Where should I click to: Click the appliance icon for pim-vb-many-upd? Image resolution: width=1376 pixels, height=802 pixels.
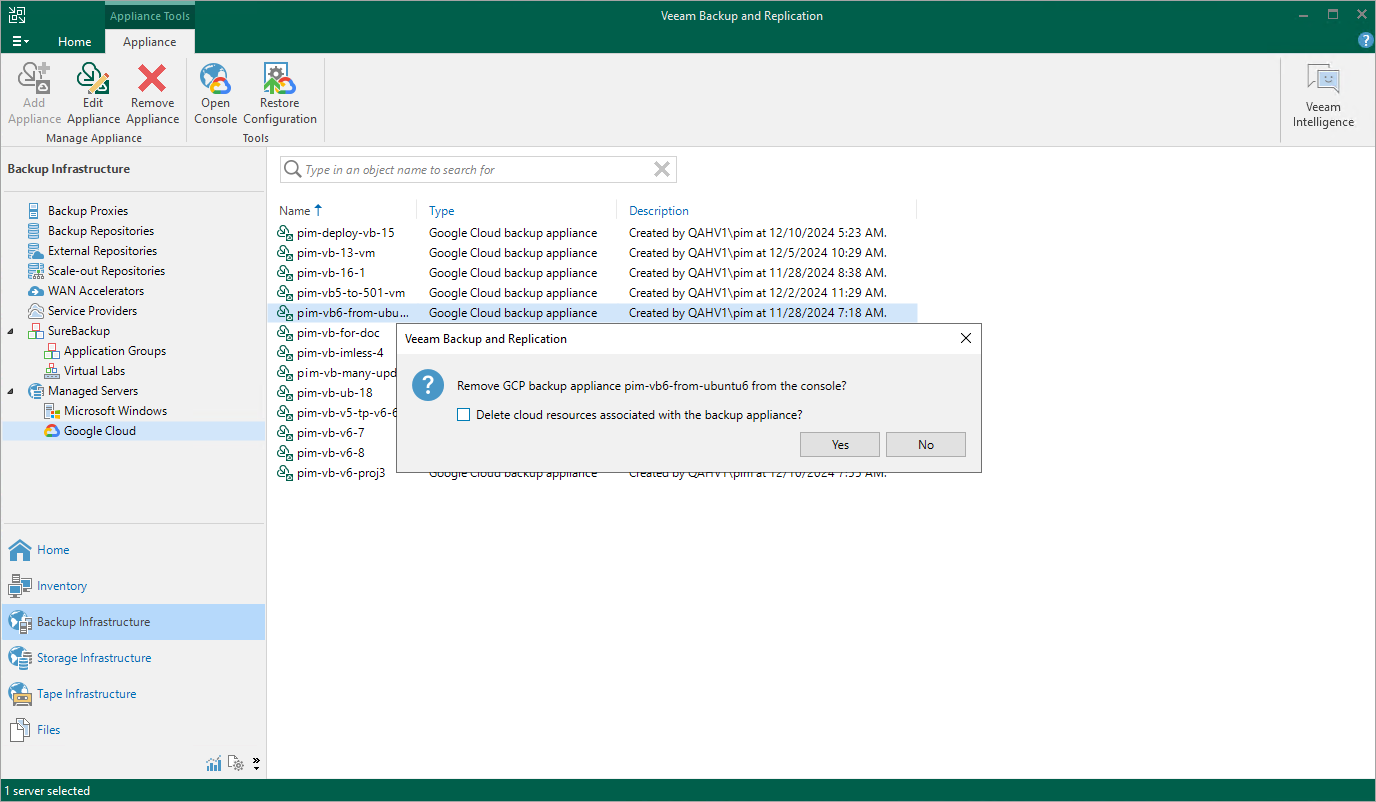(x=285, y=373)
